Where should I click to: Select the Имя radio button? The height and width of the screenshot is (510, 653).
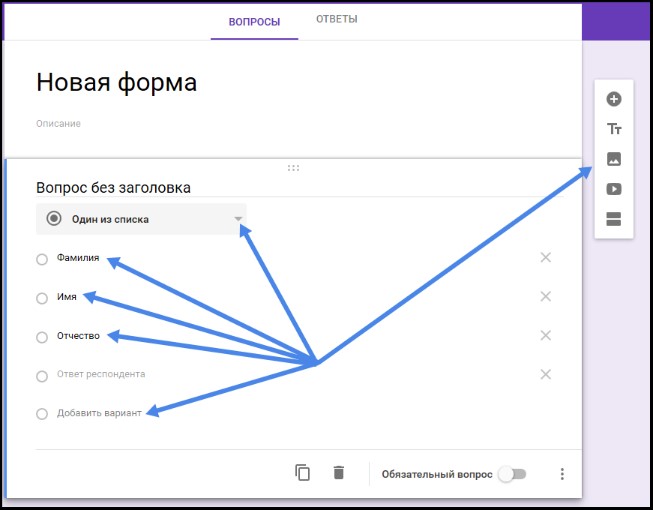coord(42,298)
